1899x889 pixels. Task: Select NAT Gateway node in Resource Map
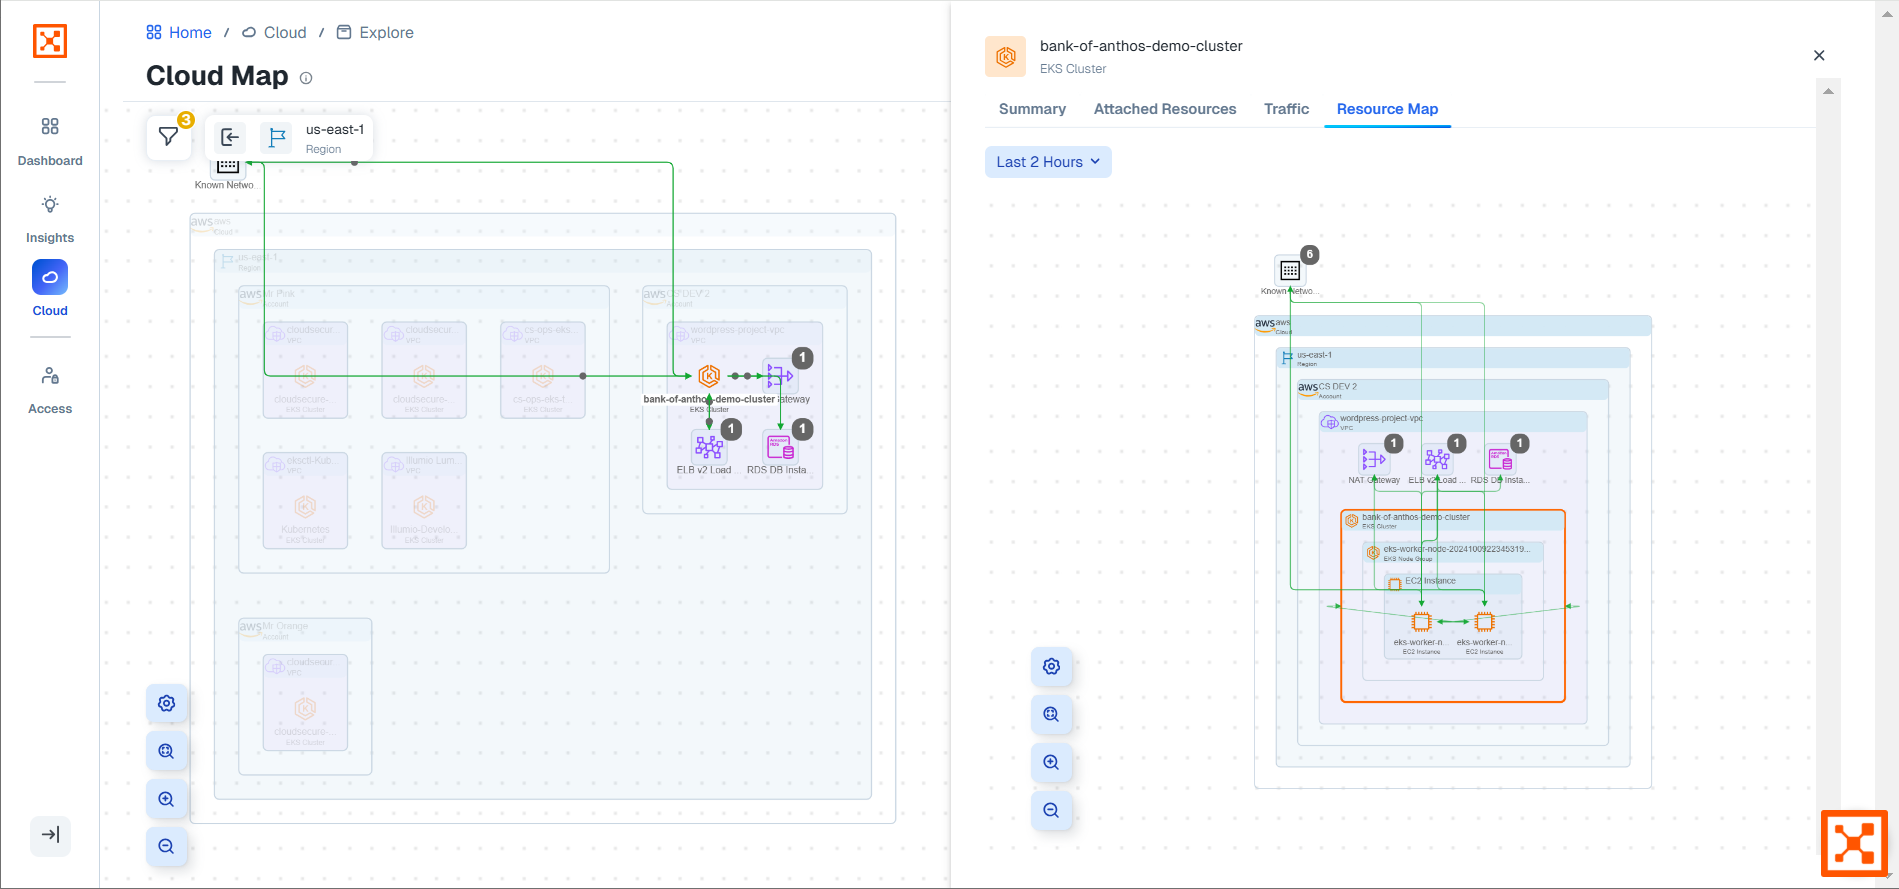coord(1373,459)
